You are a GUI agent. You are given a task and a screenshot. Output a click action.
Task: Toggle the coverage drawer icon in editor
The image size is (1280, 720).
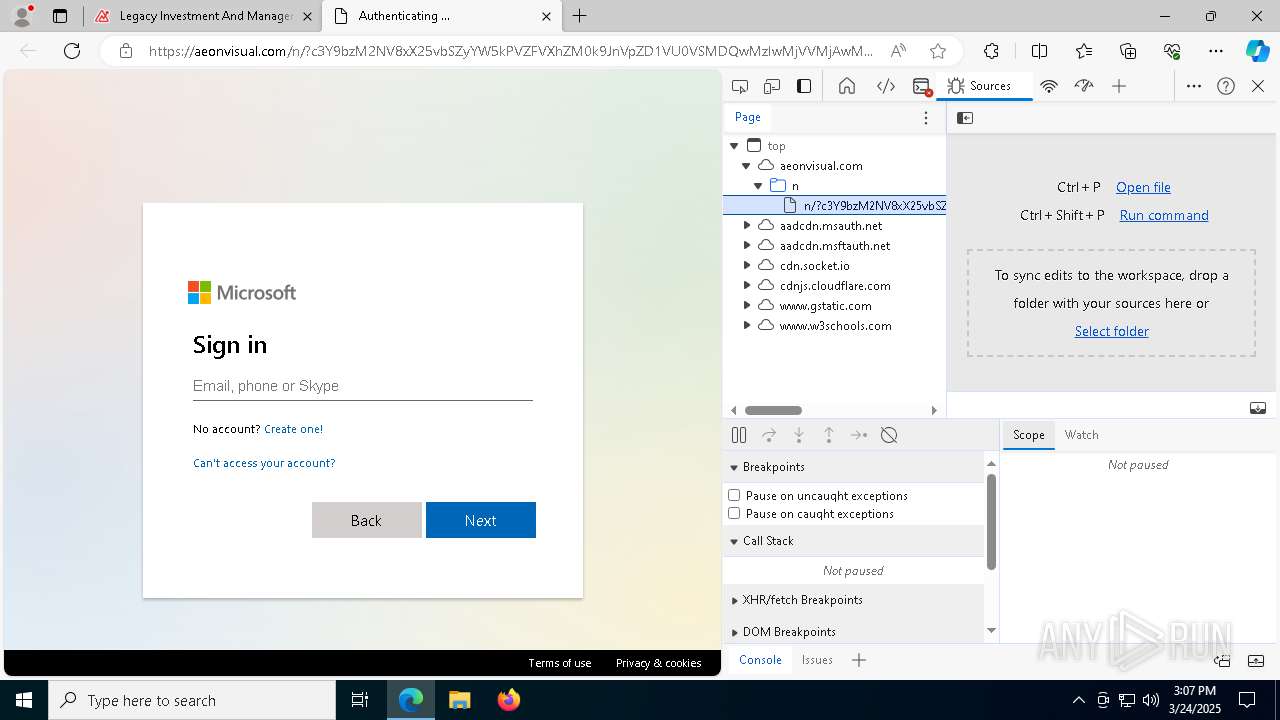pos(1258,408)
